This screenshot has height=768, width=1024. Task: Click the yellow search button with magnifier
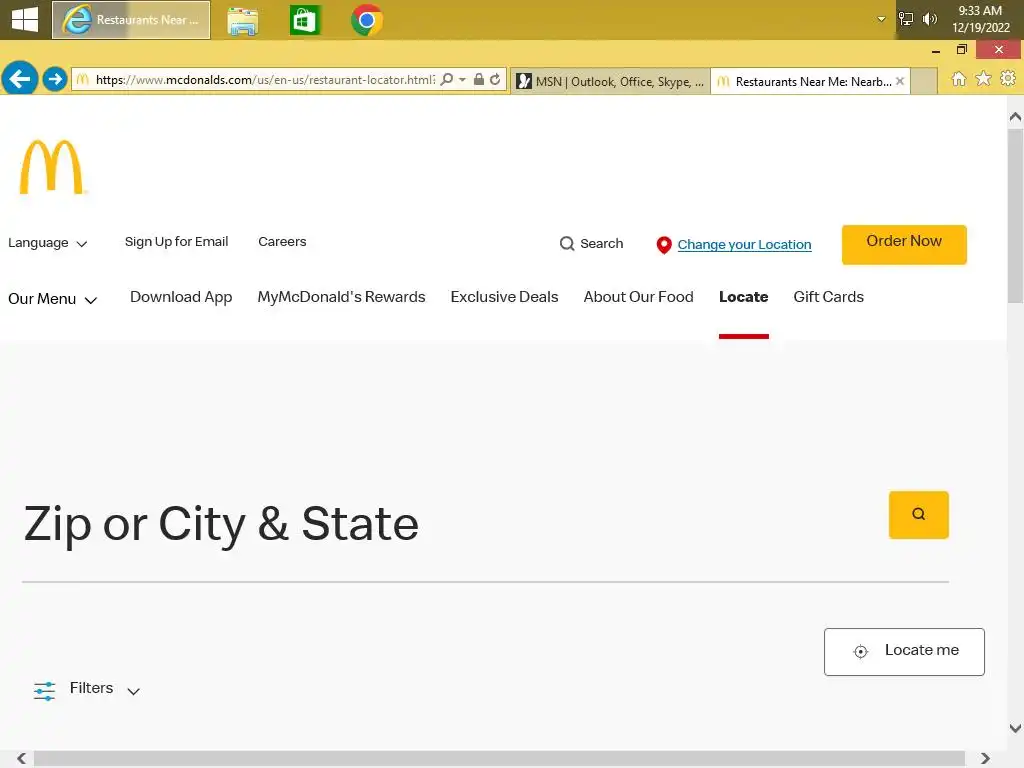click(x=918, y=515)
